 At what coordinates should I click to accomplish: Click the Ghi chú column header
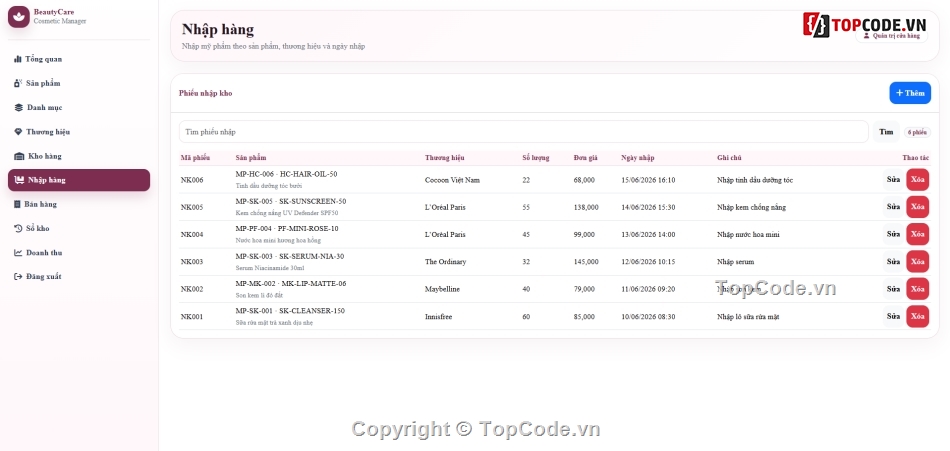click(729, 158)
